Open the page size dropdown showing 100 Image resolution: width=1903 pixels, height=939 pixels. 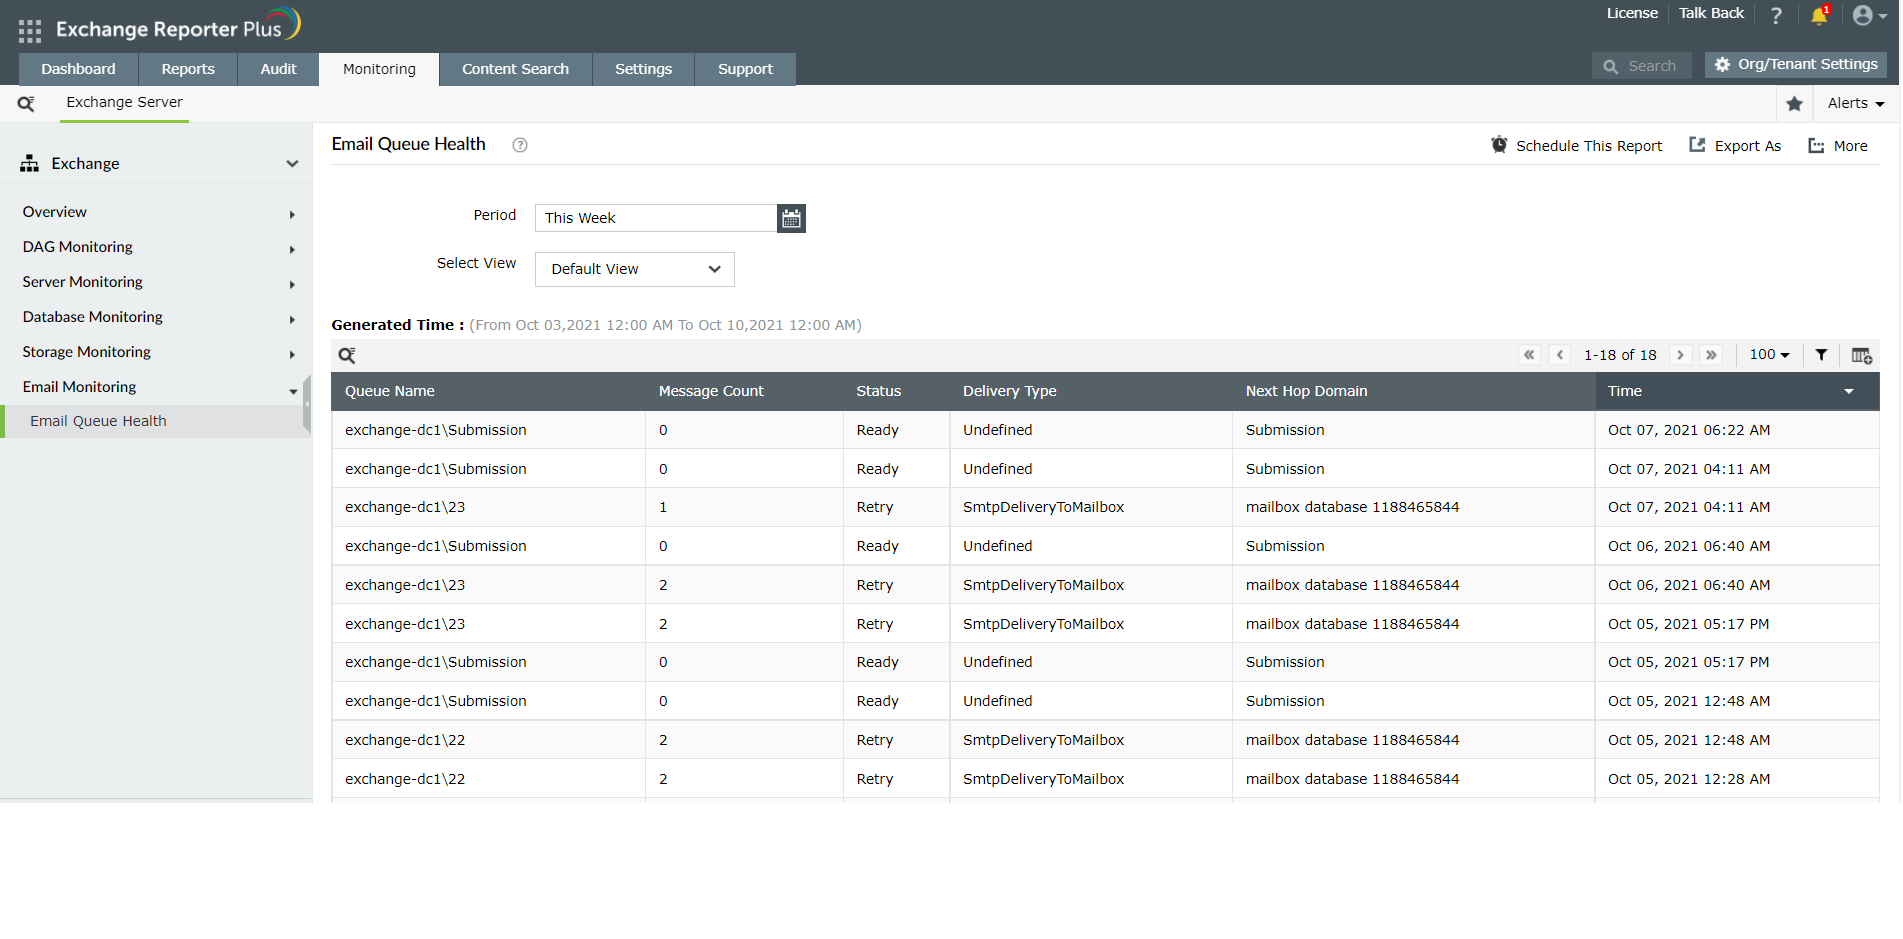click(1769, 355)
